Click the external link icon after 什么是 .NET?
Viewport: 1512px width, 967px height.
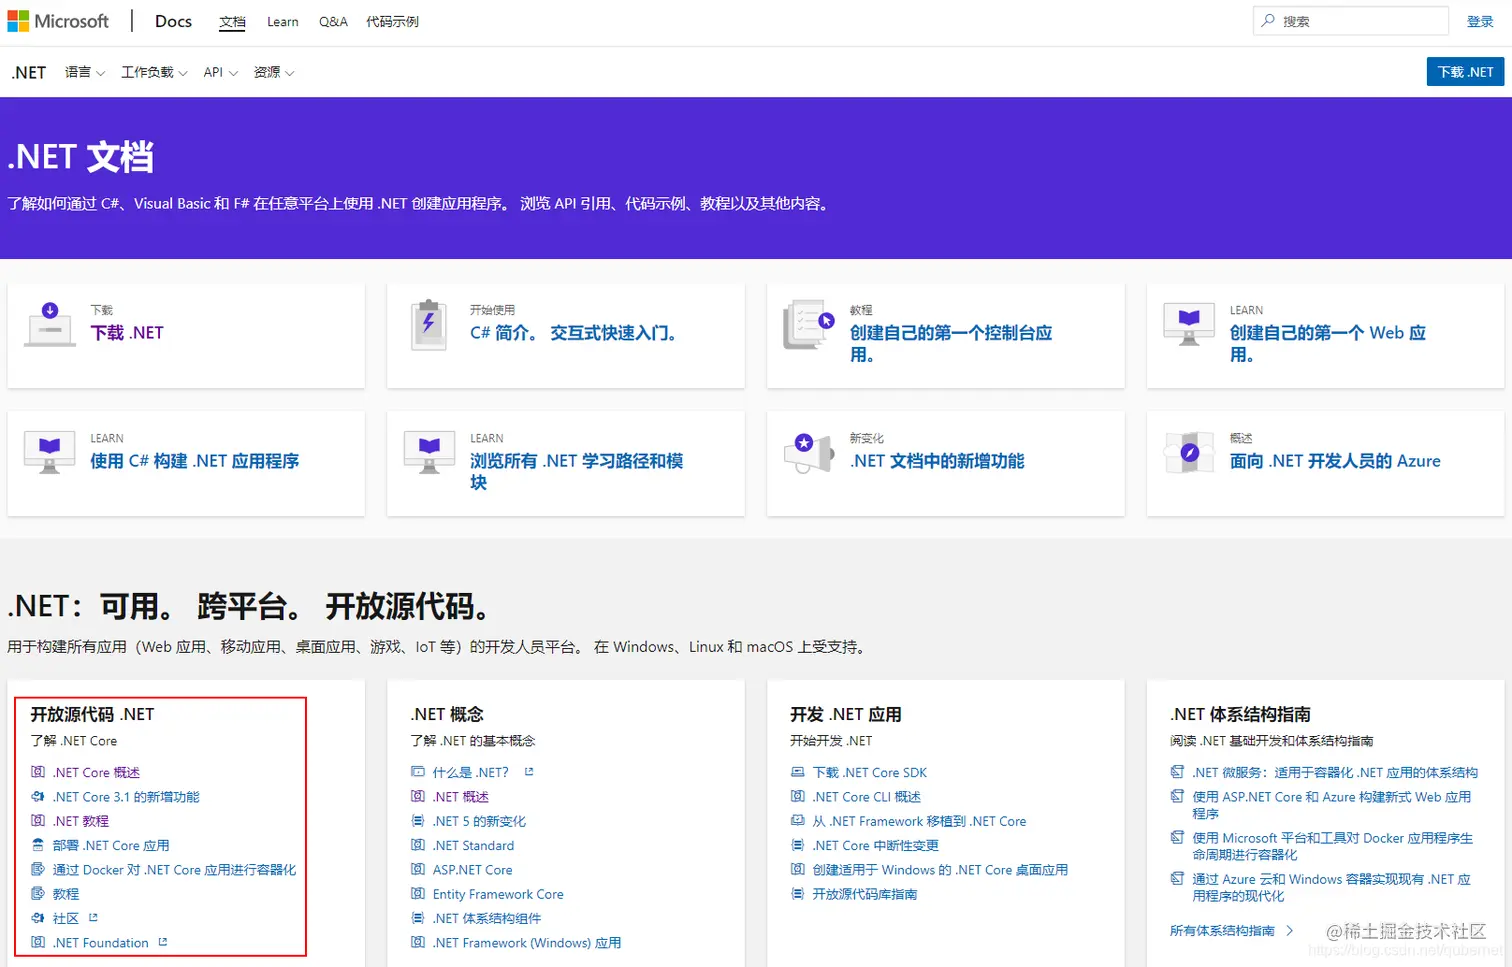529,771
